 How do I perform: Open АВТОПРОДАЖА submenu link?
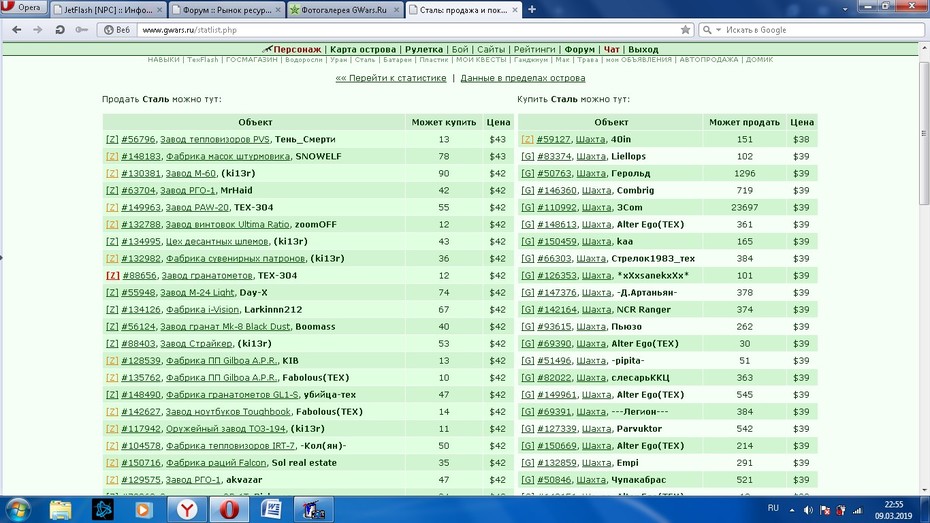pos(709,59)
